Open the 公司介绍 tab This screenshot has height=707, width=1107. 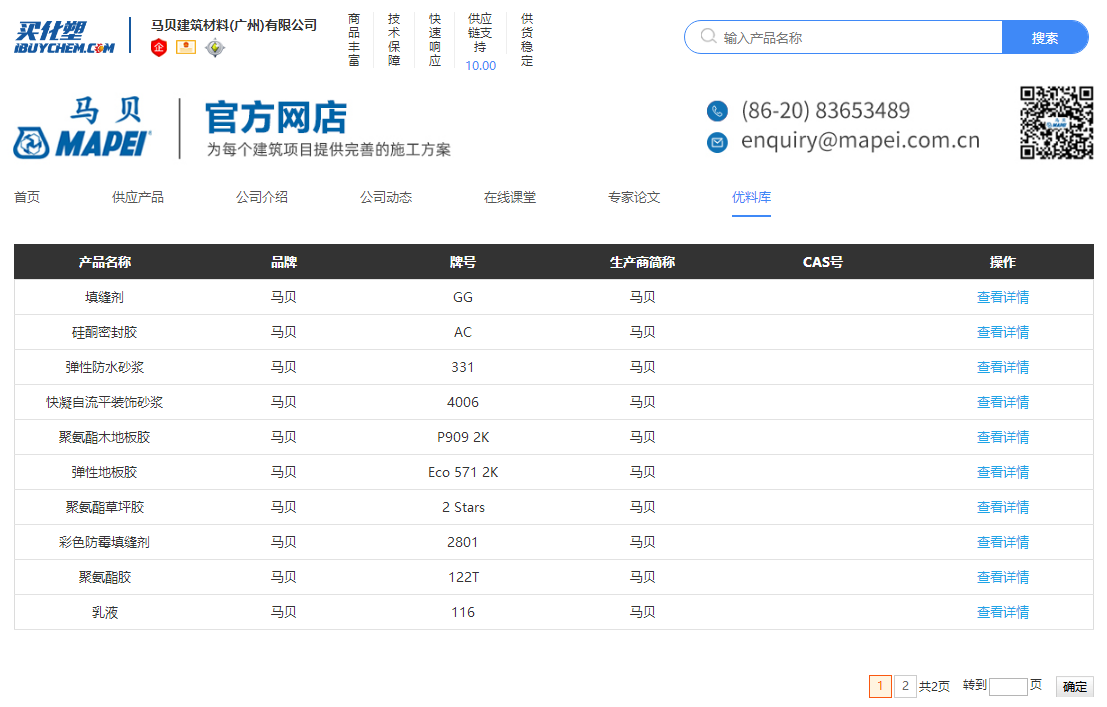(262, 197)
